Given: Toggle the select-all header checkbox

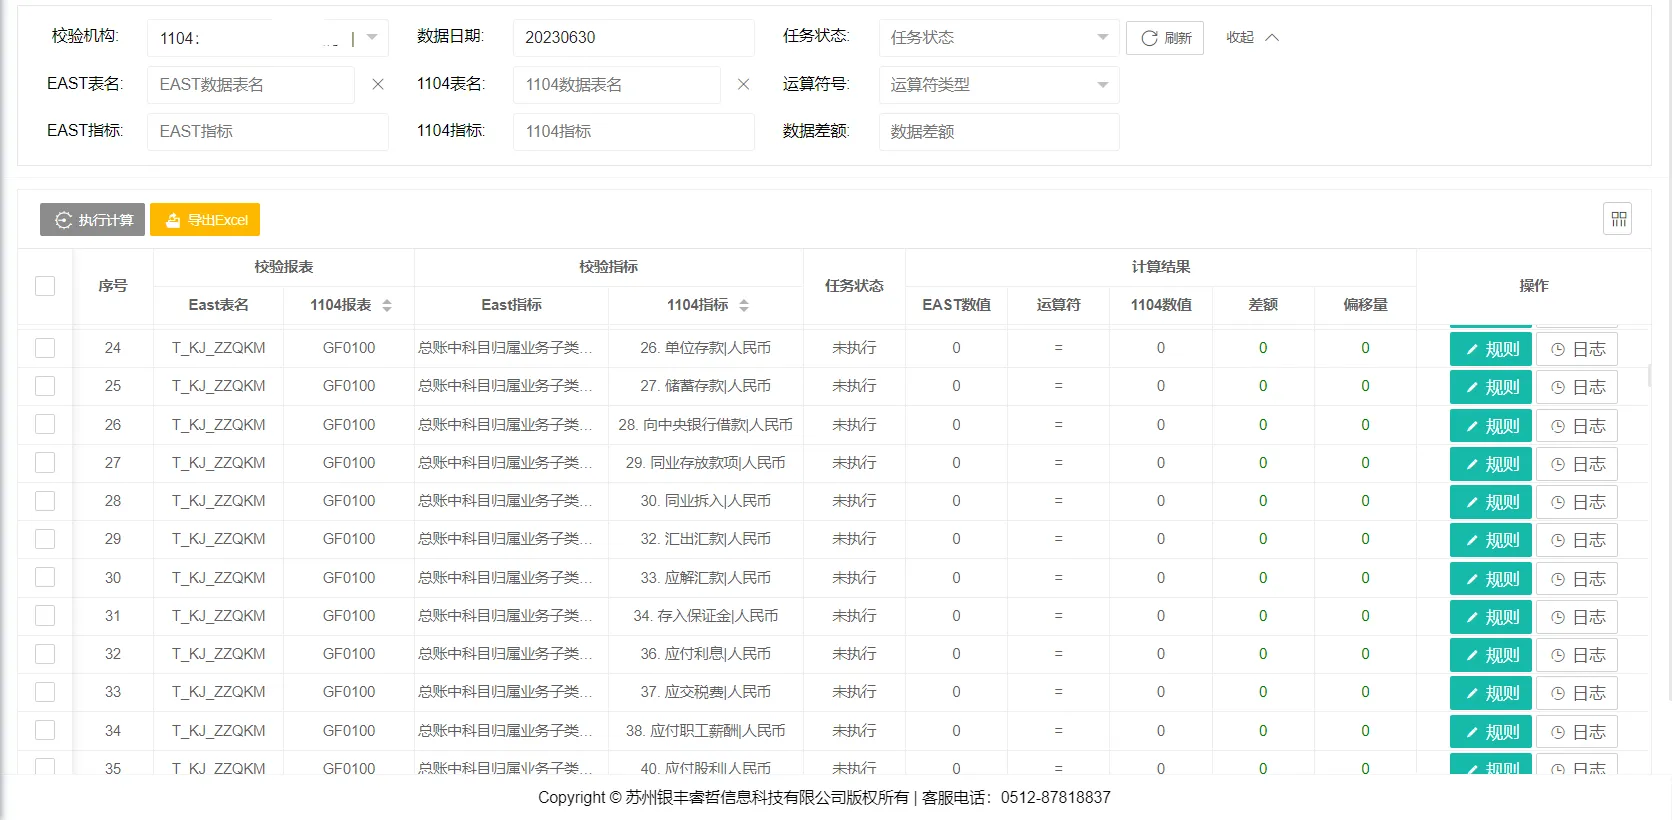Looking at the screenshot, I should [x=45, y=286].
